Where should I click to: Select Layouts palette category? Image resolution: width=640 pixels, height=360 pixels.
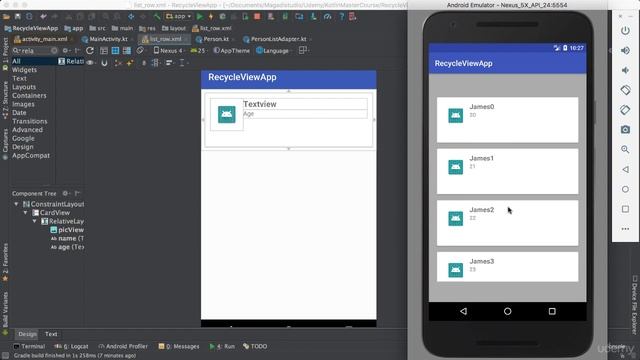(x=24, y=87)
